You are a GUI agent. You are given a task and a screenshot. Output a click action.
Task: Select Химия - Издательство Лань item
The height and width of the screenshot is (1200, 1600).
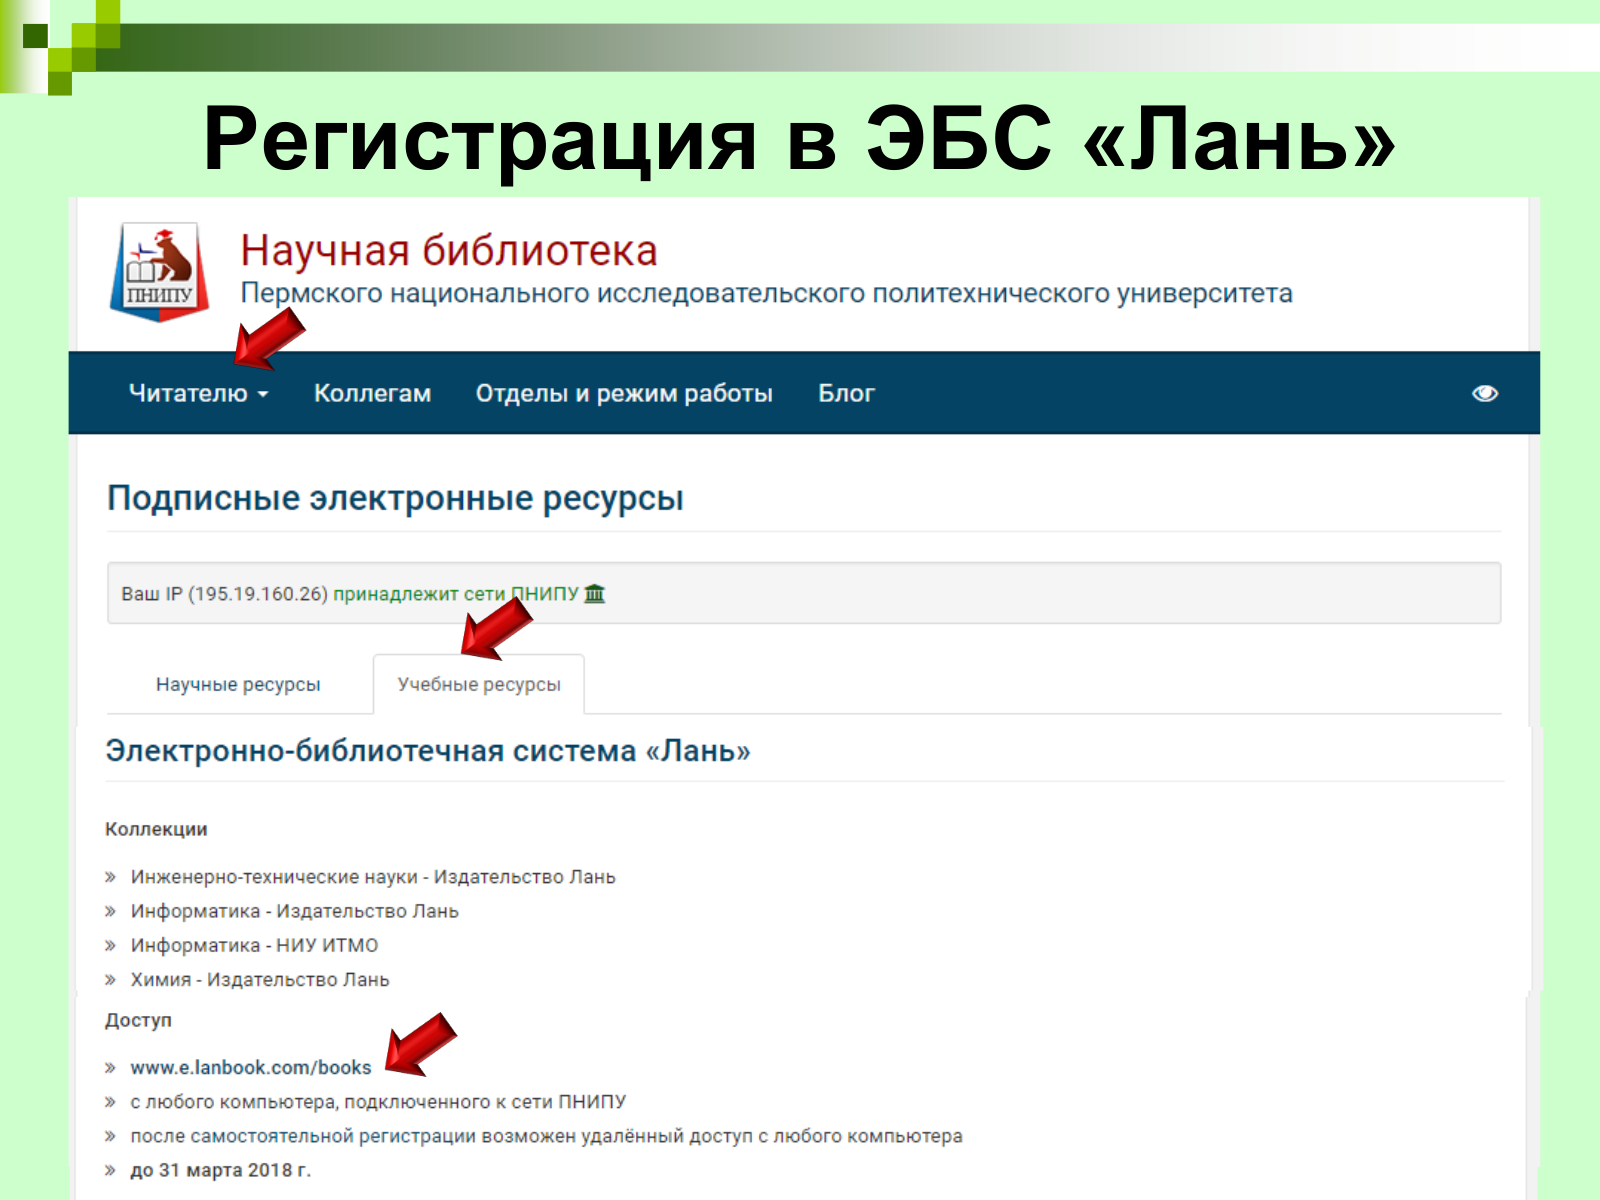[x=260, y=979]
